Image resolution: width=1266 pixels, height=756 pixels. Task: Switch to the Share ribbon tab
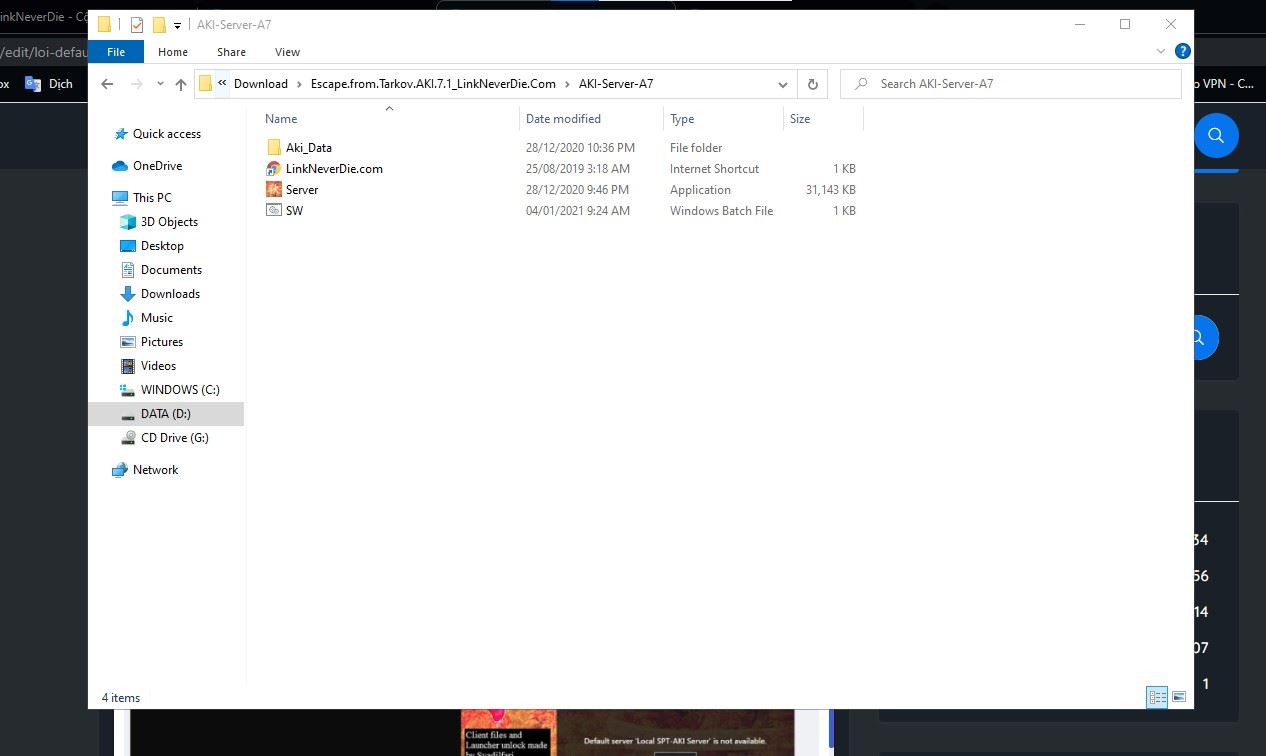pyautogui.click(x=231, y=52)
